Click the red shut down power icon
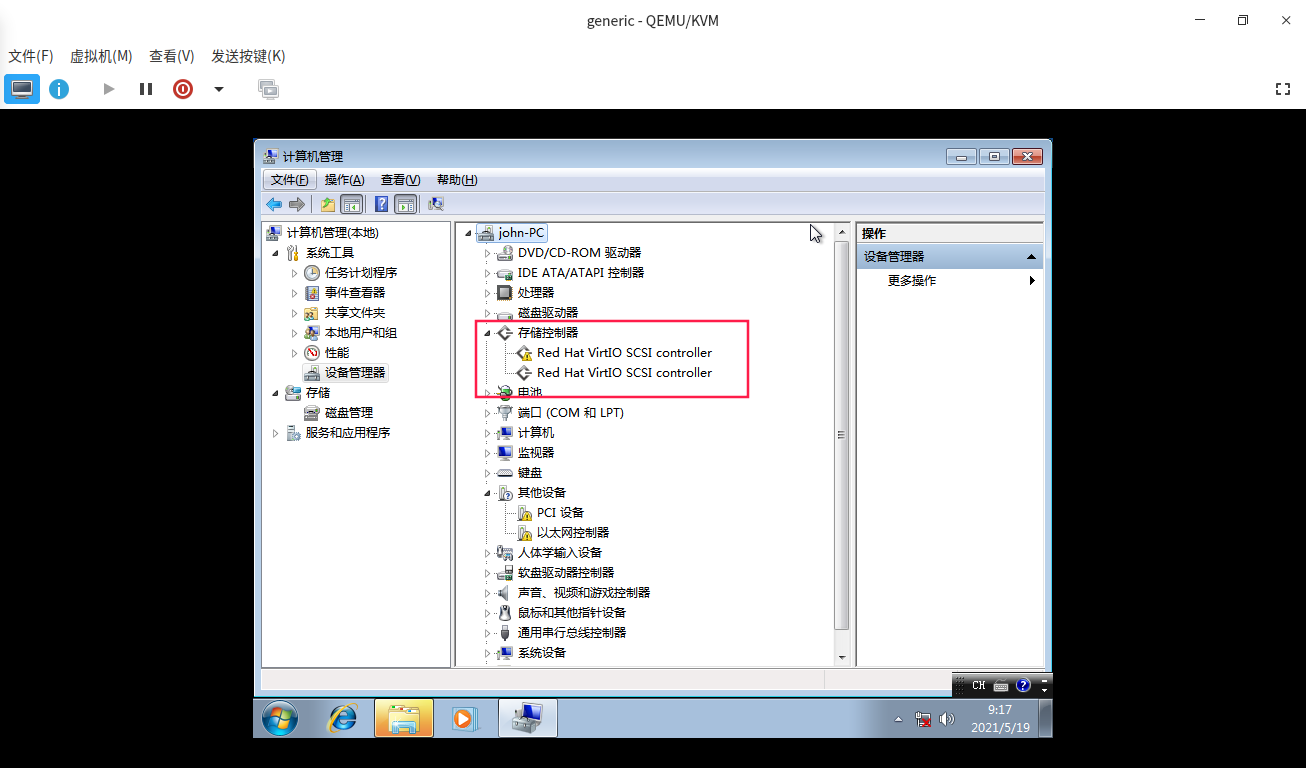This screenshot has width=1306, height=768. click(183, 89)
